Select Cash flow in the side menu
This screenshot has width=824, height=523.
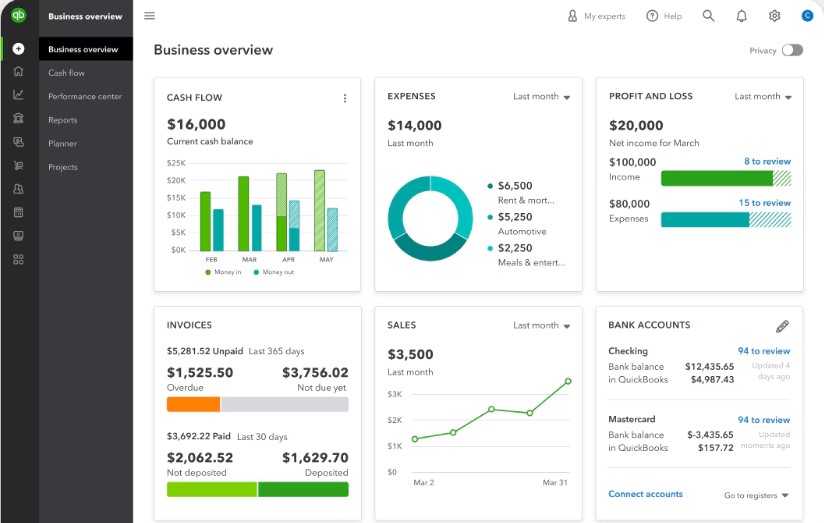(x=66, y=73)
